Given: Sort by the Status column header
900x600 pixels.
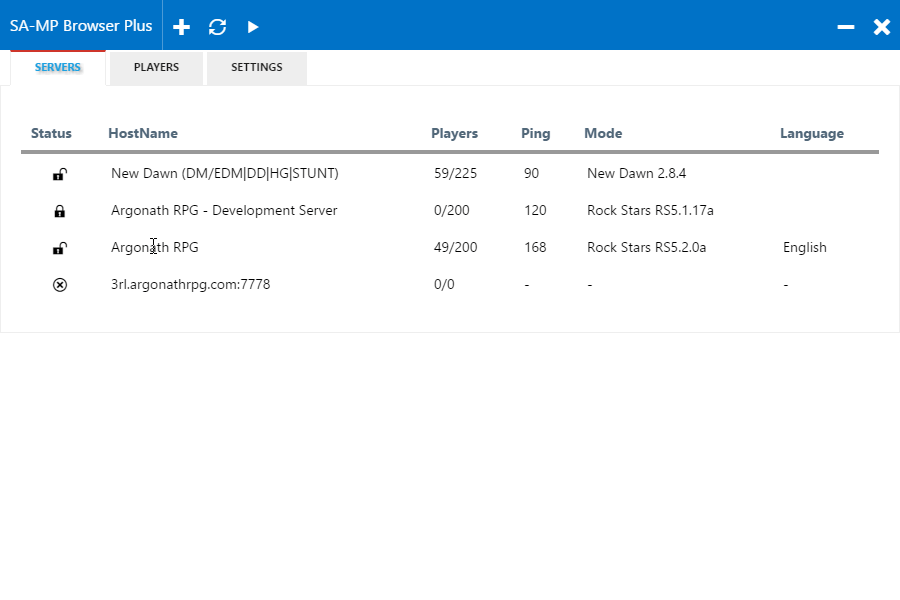Looking at the screenshot, I should (x=51, y=133).
